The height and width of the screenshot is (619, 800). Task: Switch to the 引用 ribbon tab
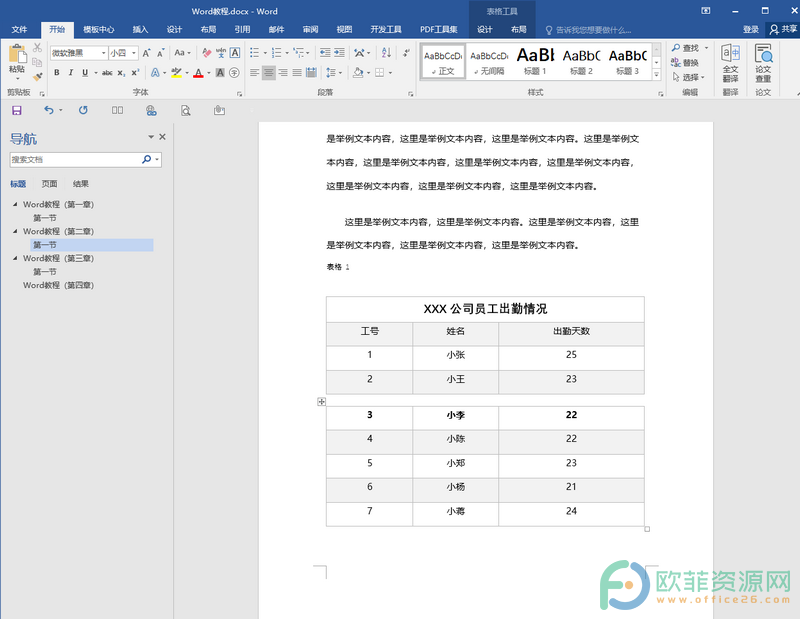(x=242, y=30)
